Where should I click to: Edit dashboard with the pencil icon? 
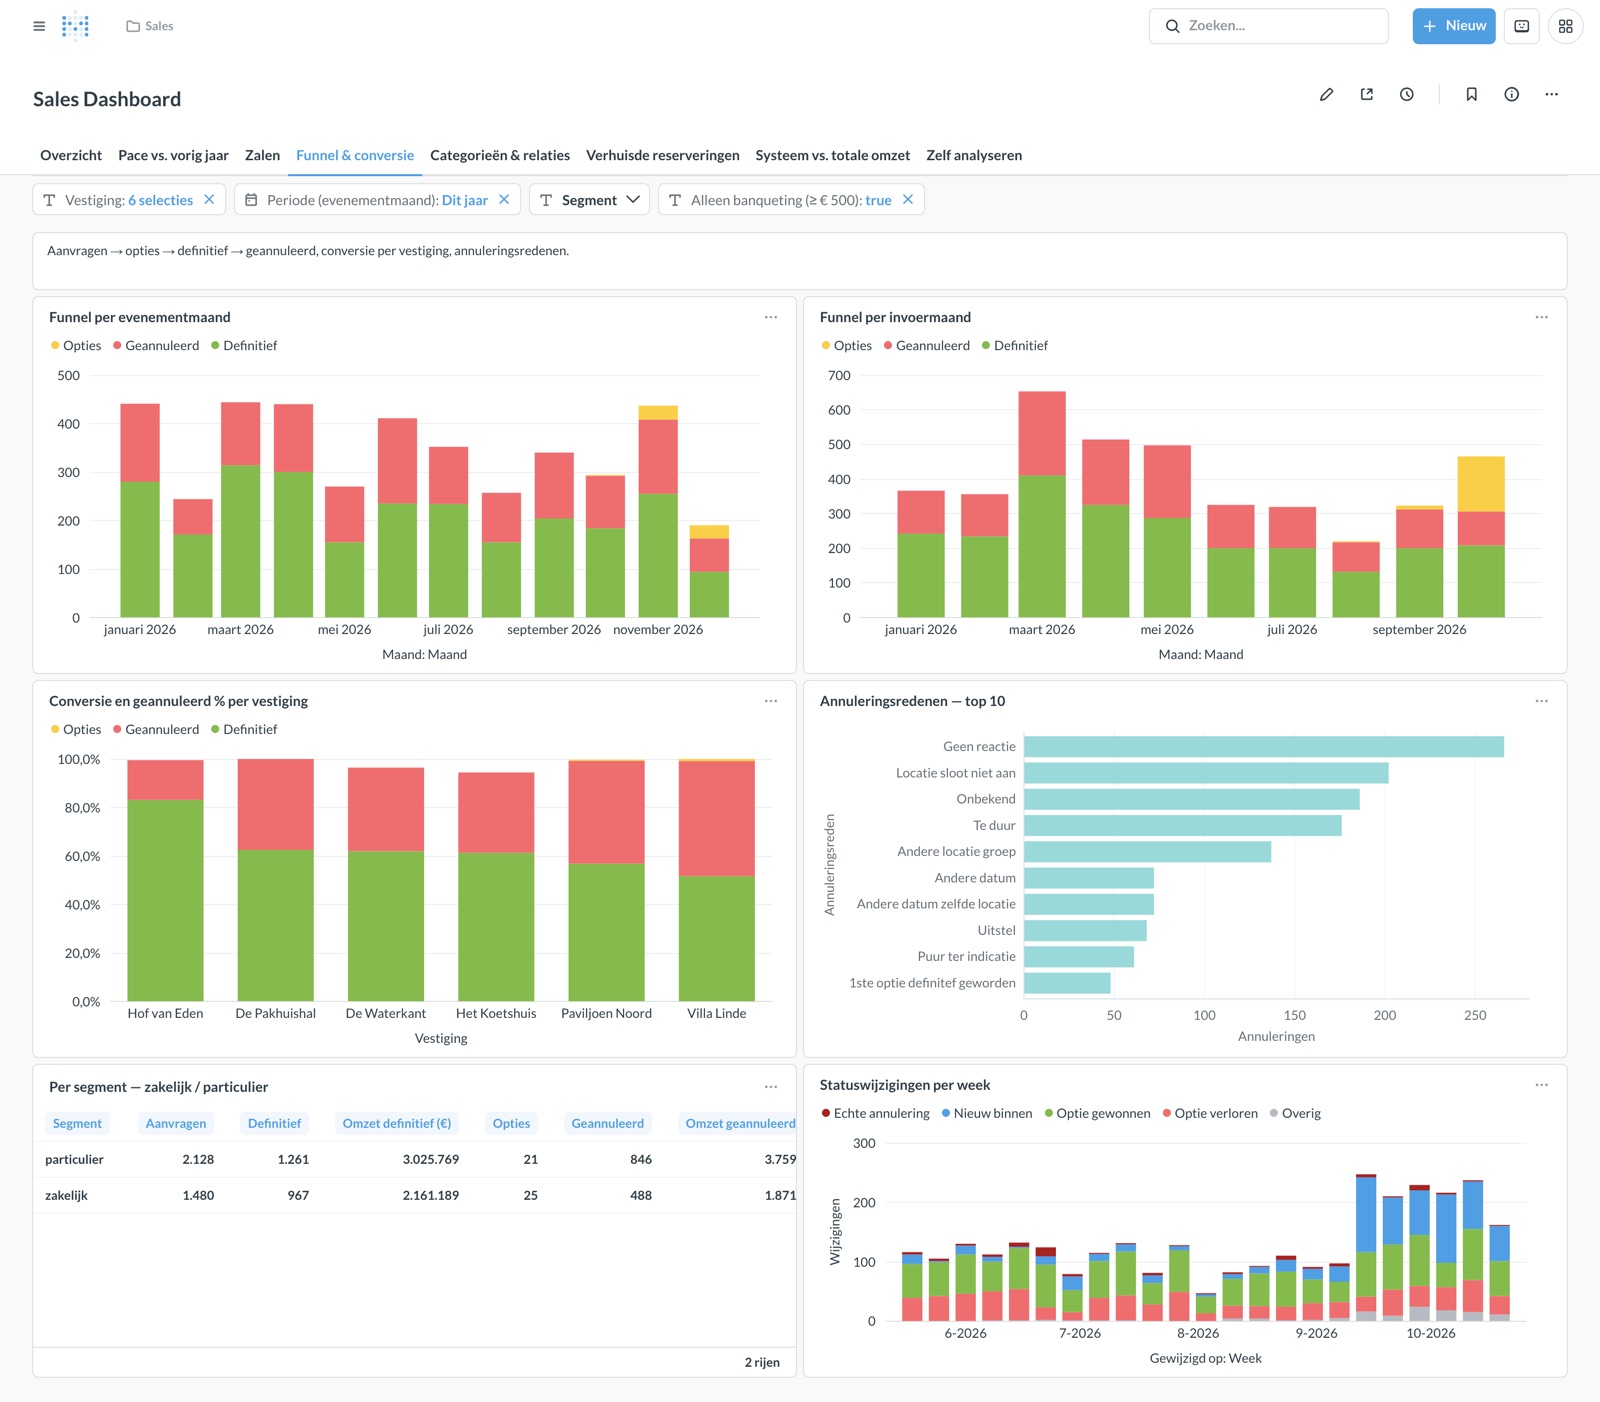1326,94
